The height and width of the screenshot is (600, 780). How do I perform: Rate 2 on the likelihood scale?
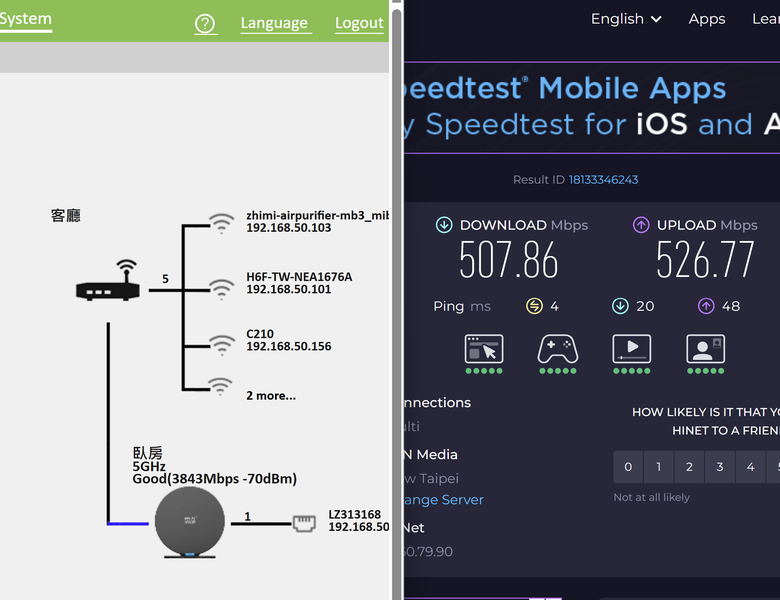[x=689, y=467]
